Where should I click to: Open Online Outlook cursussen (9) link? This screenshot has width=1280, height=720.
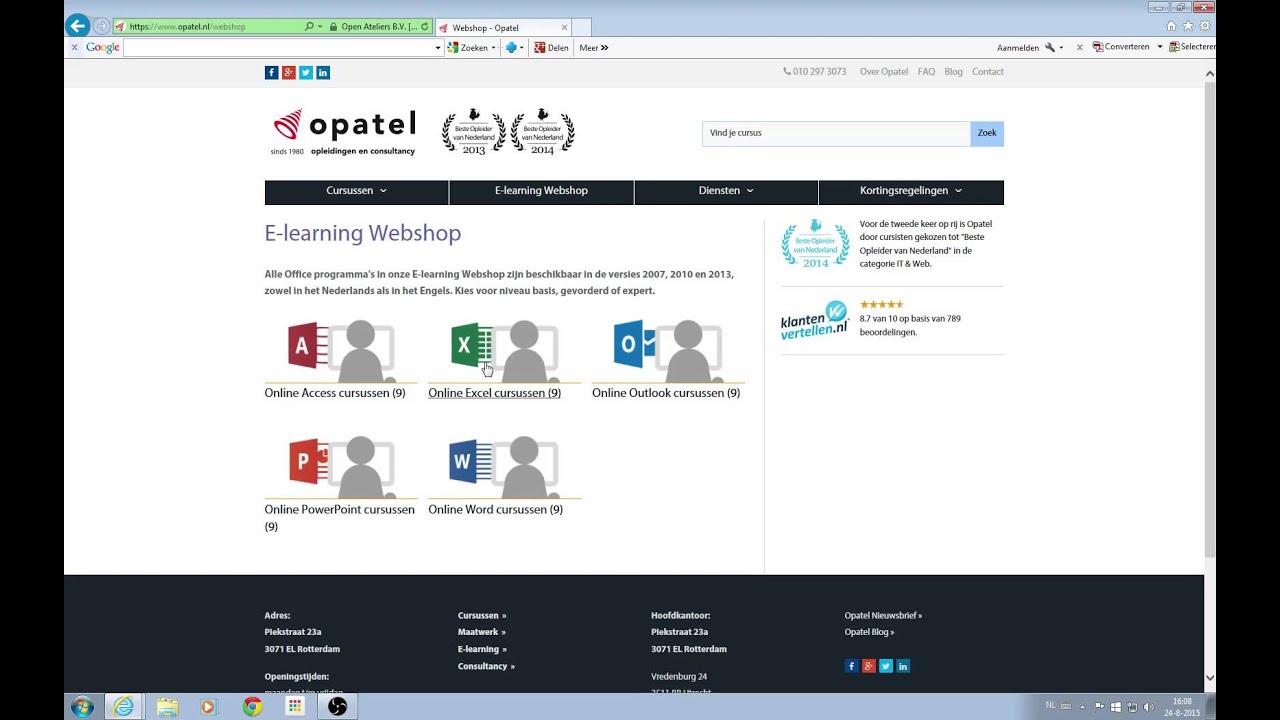(x=666, y=393)
